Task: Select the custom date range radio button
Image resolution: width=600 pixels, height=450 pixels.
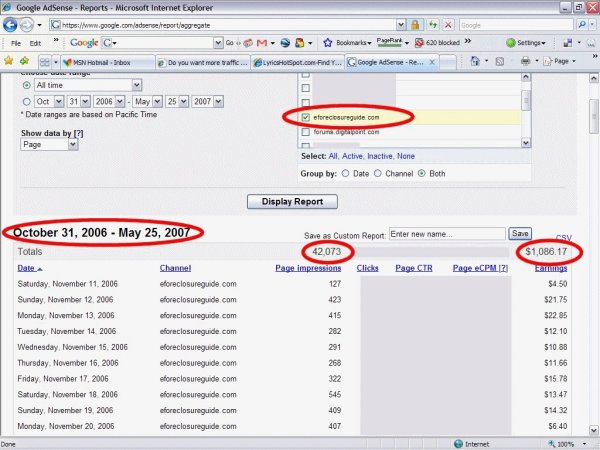Action: [x=26, y=102]
